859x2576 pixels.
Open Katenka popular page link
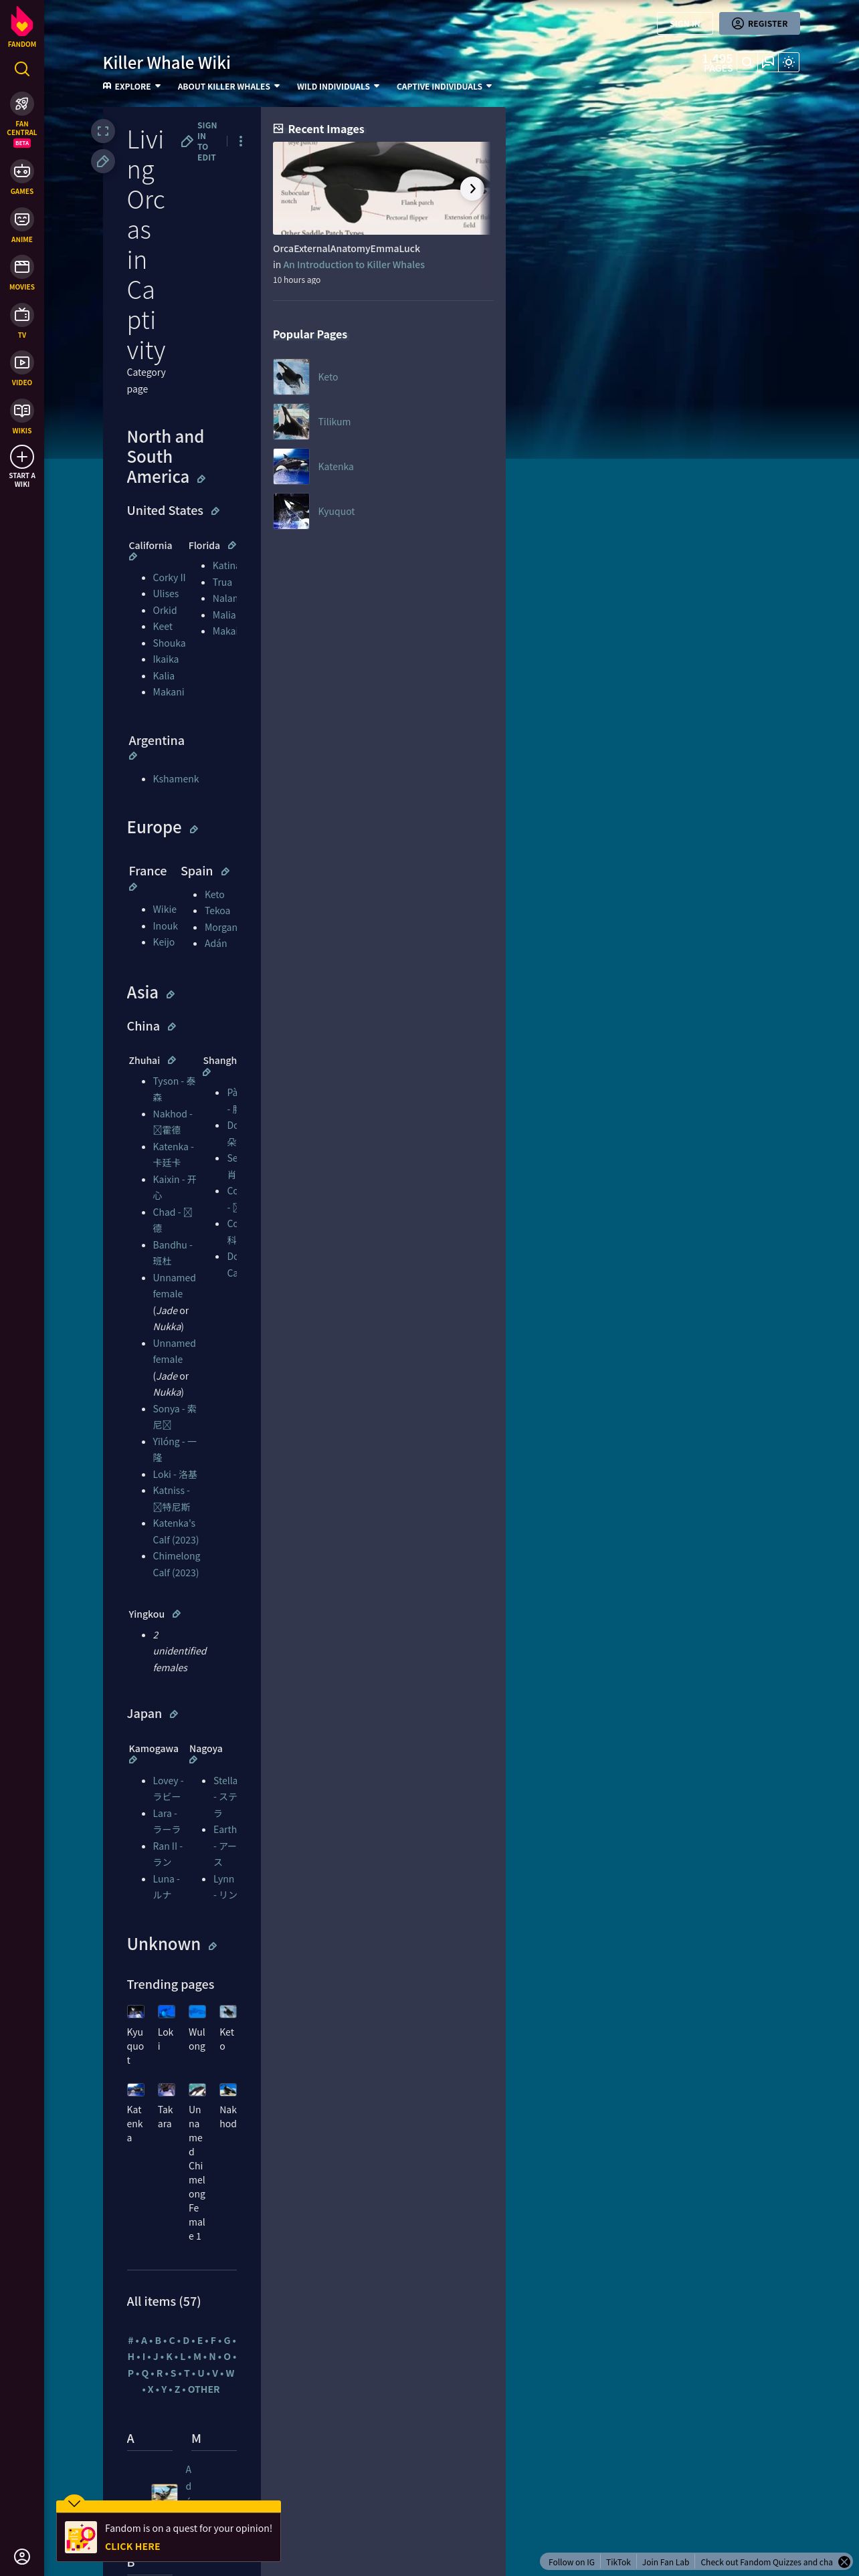point(335,467)
